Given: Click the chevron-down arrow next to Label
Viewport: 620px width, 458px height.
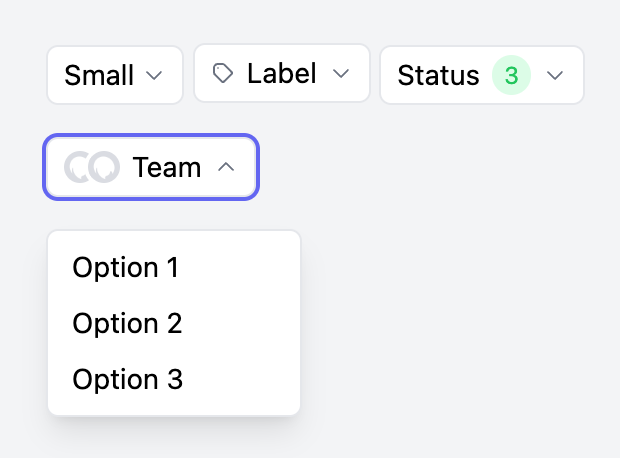Looking at the screenshot, I should (x=341, y=73).
